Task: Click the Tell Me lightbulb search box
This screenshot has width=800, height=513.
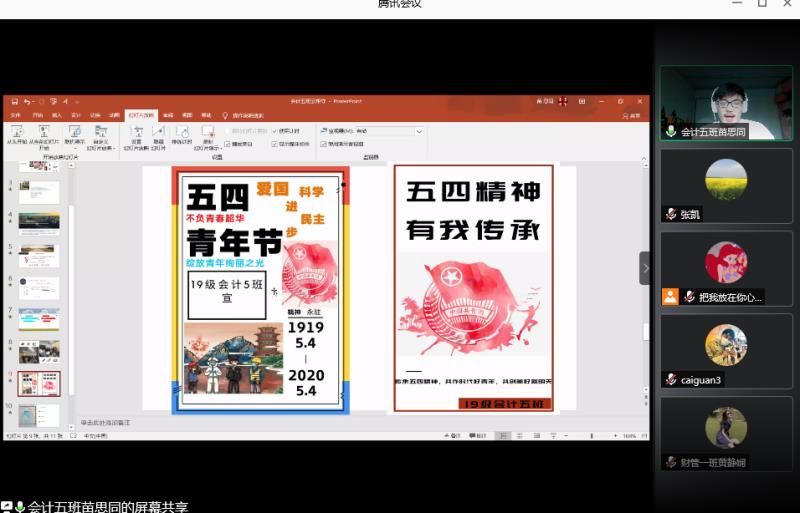Action: tap(243, 116)
